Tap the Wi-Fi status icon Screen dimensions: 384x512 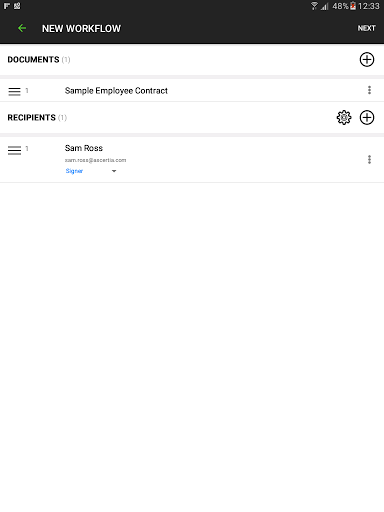click(x=314, y=6)
